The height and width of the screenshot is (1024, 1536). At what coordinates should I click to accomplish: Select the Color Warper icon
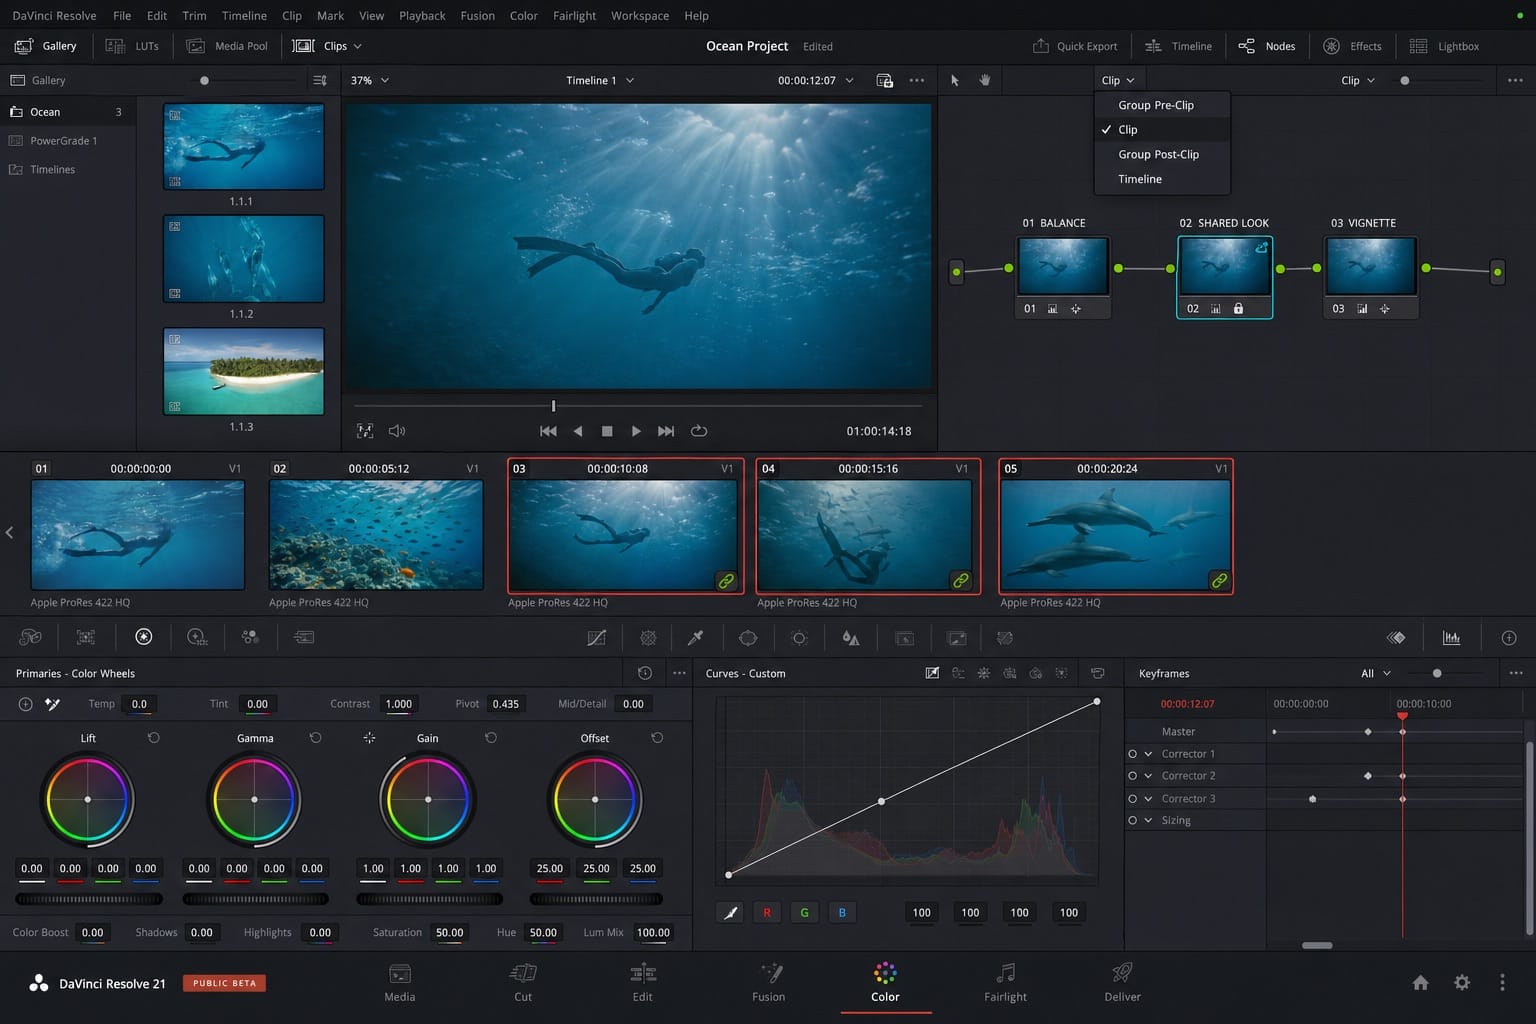648,637
